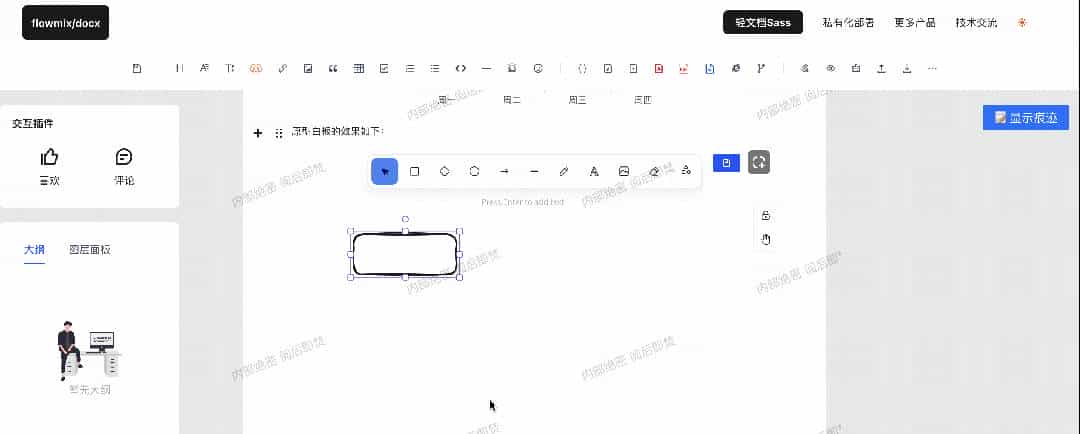The image size is (1080, 434).
Task: Open the 更多产品 menu item
Action: coord(915,23)
